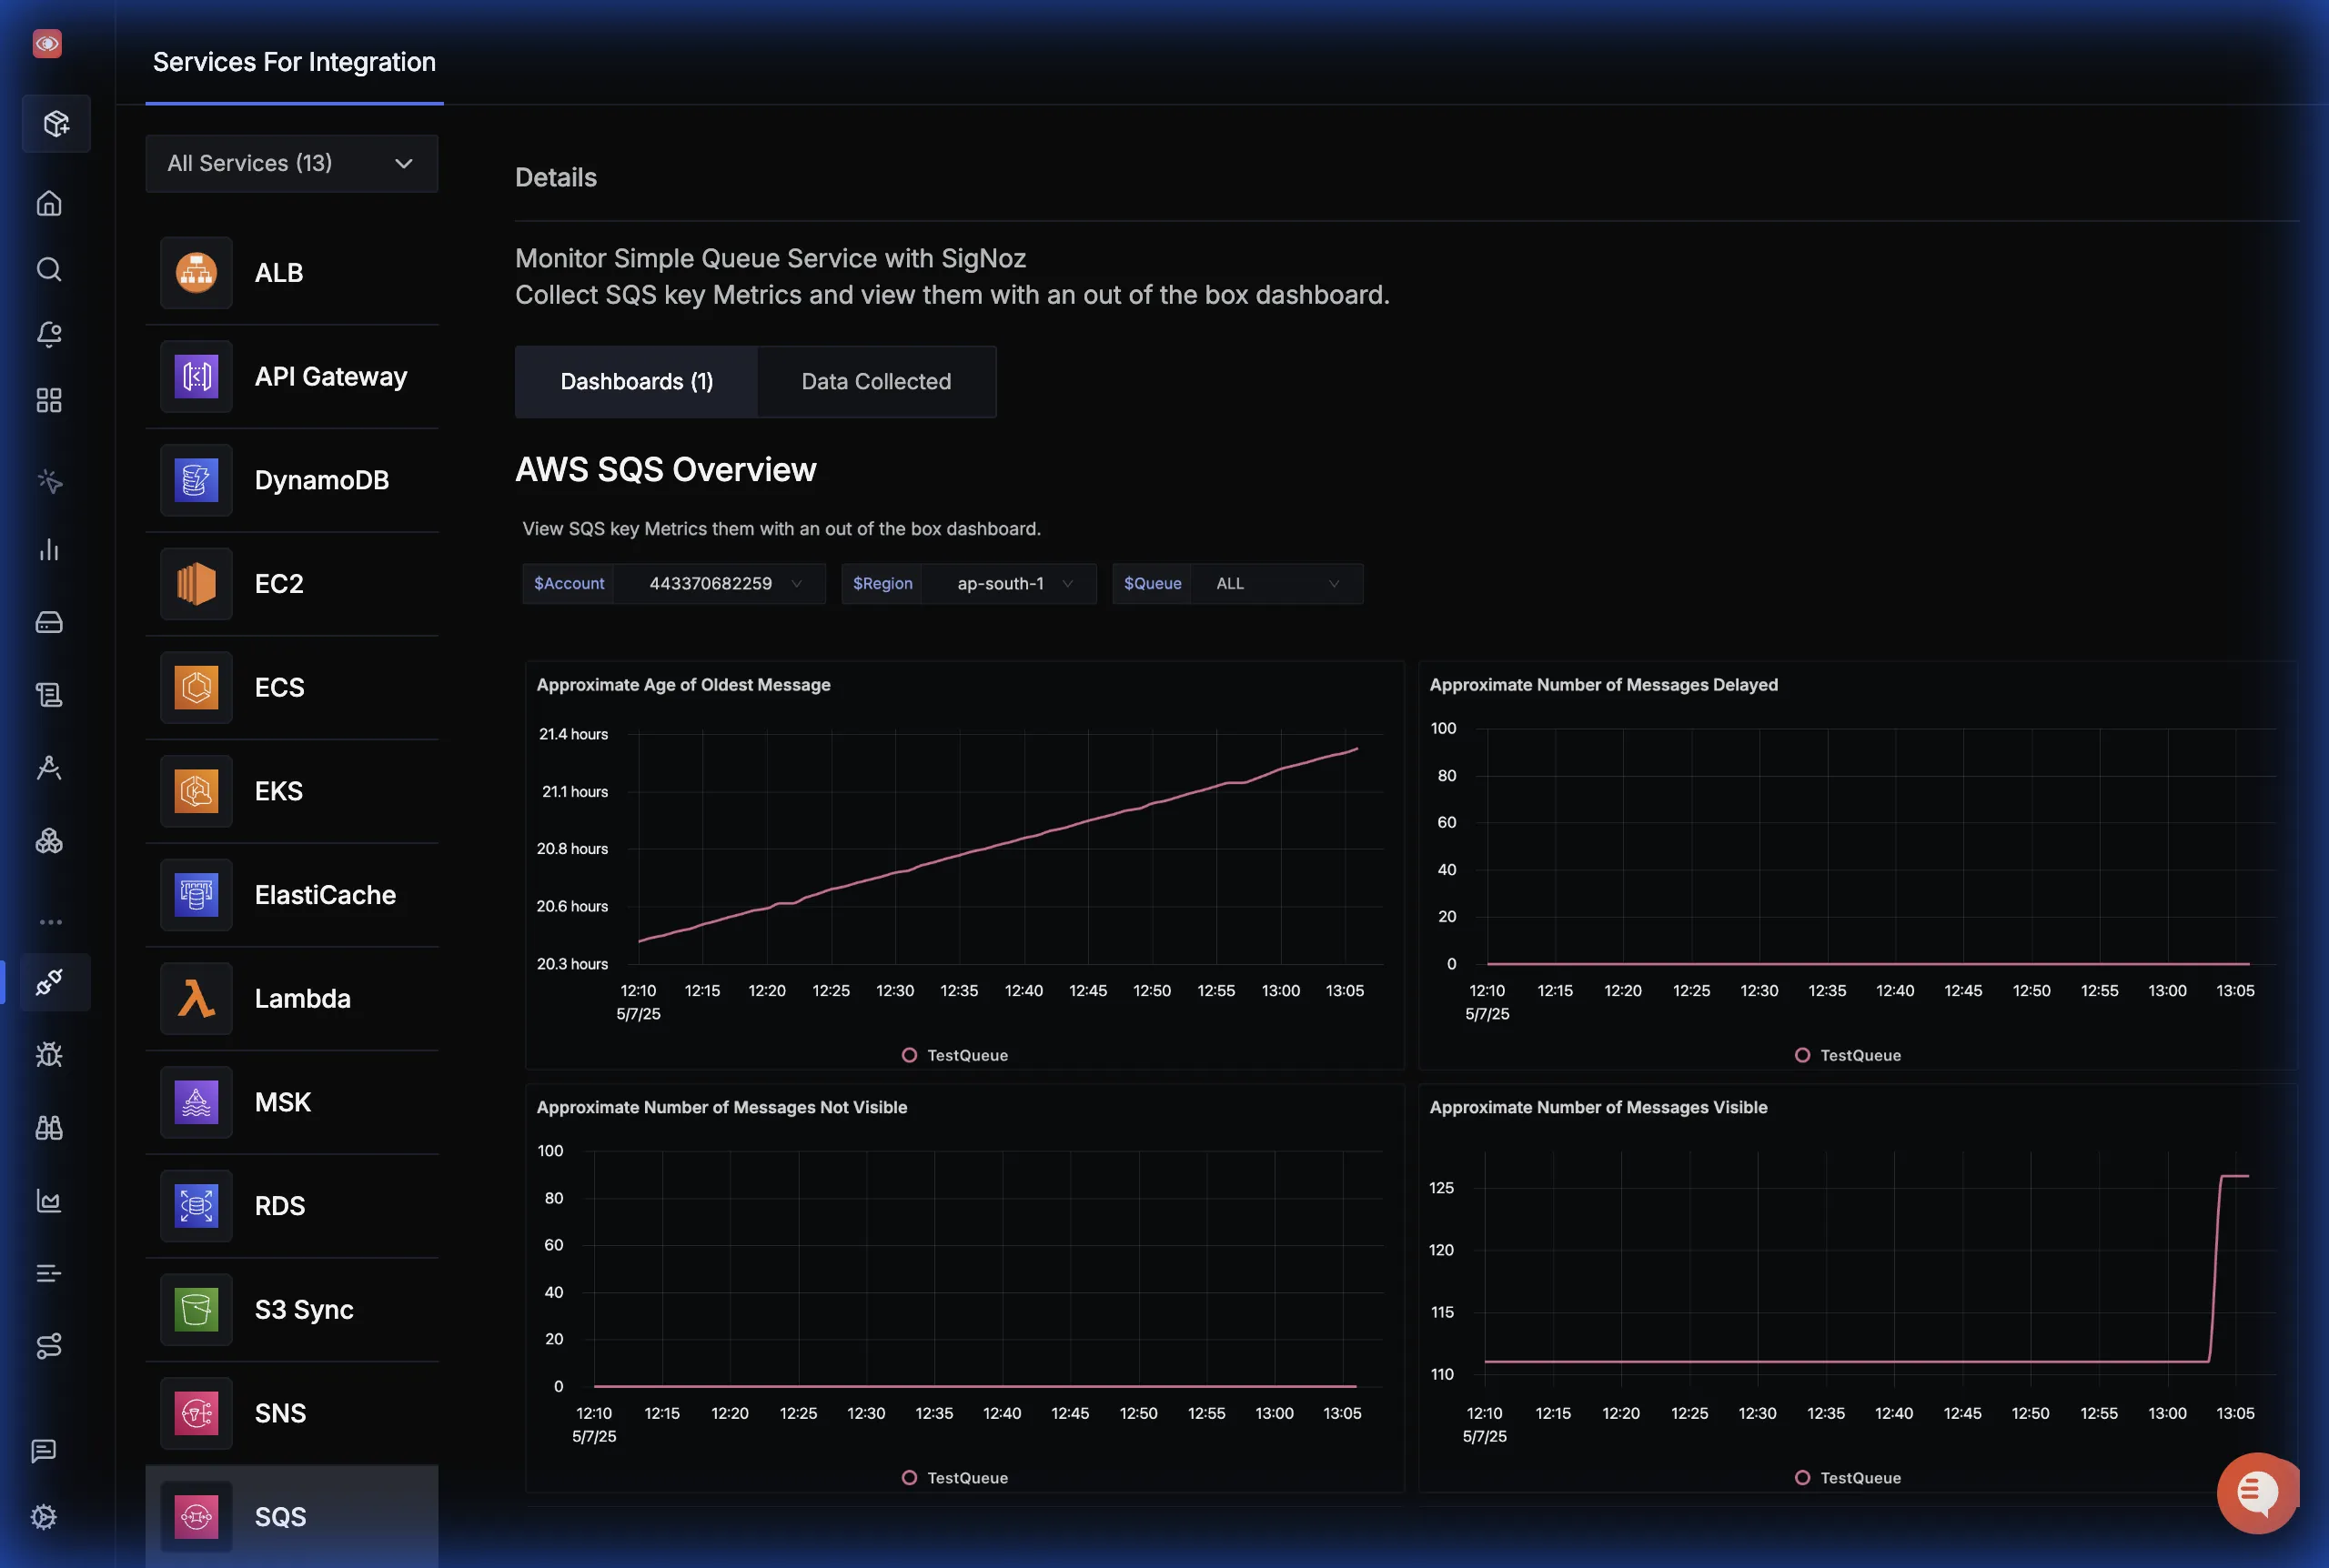Open Alerts bell icon in sidebar
The image size is (2329, 1568).
coord(49,335)
